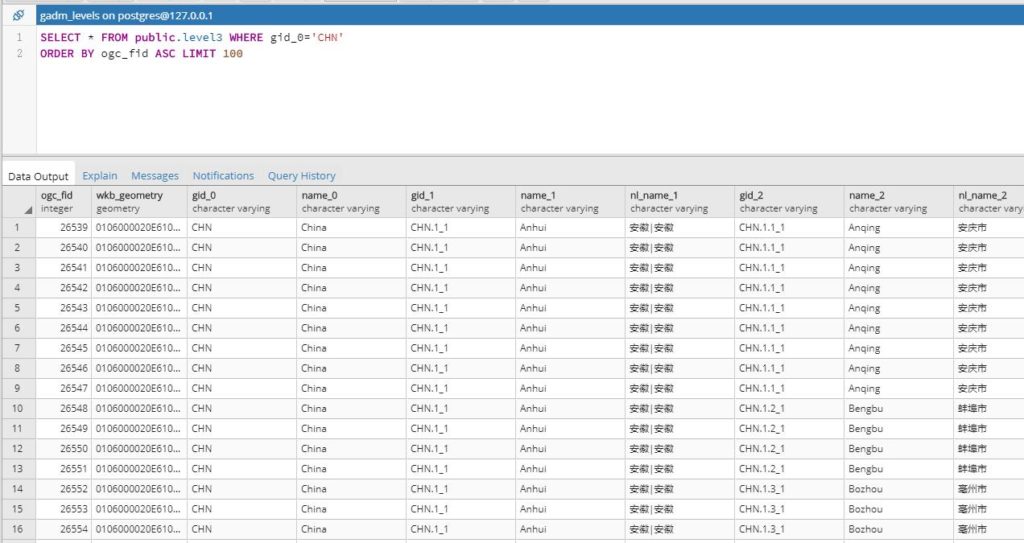Show the Query History tab
The image size is (1024, 543).
(301, 176)
